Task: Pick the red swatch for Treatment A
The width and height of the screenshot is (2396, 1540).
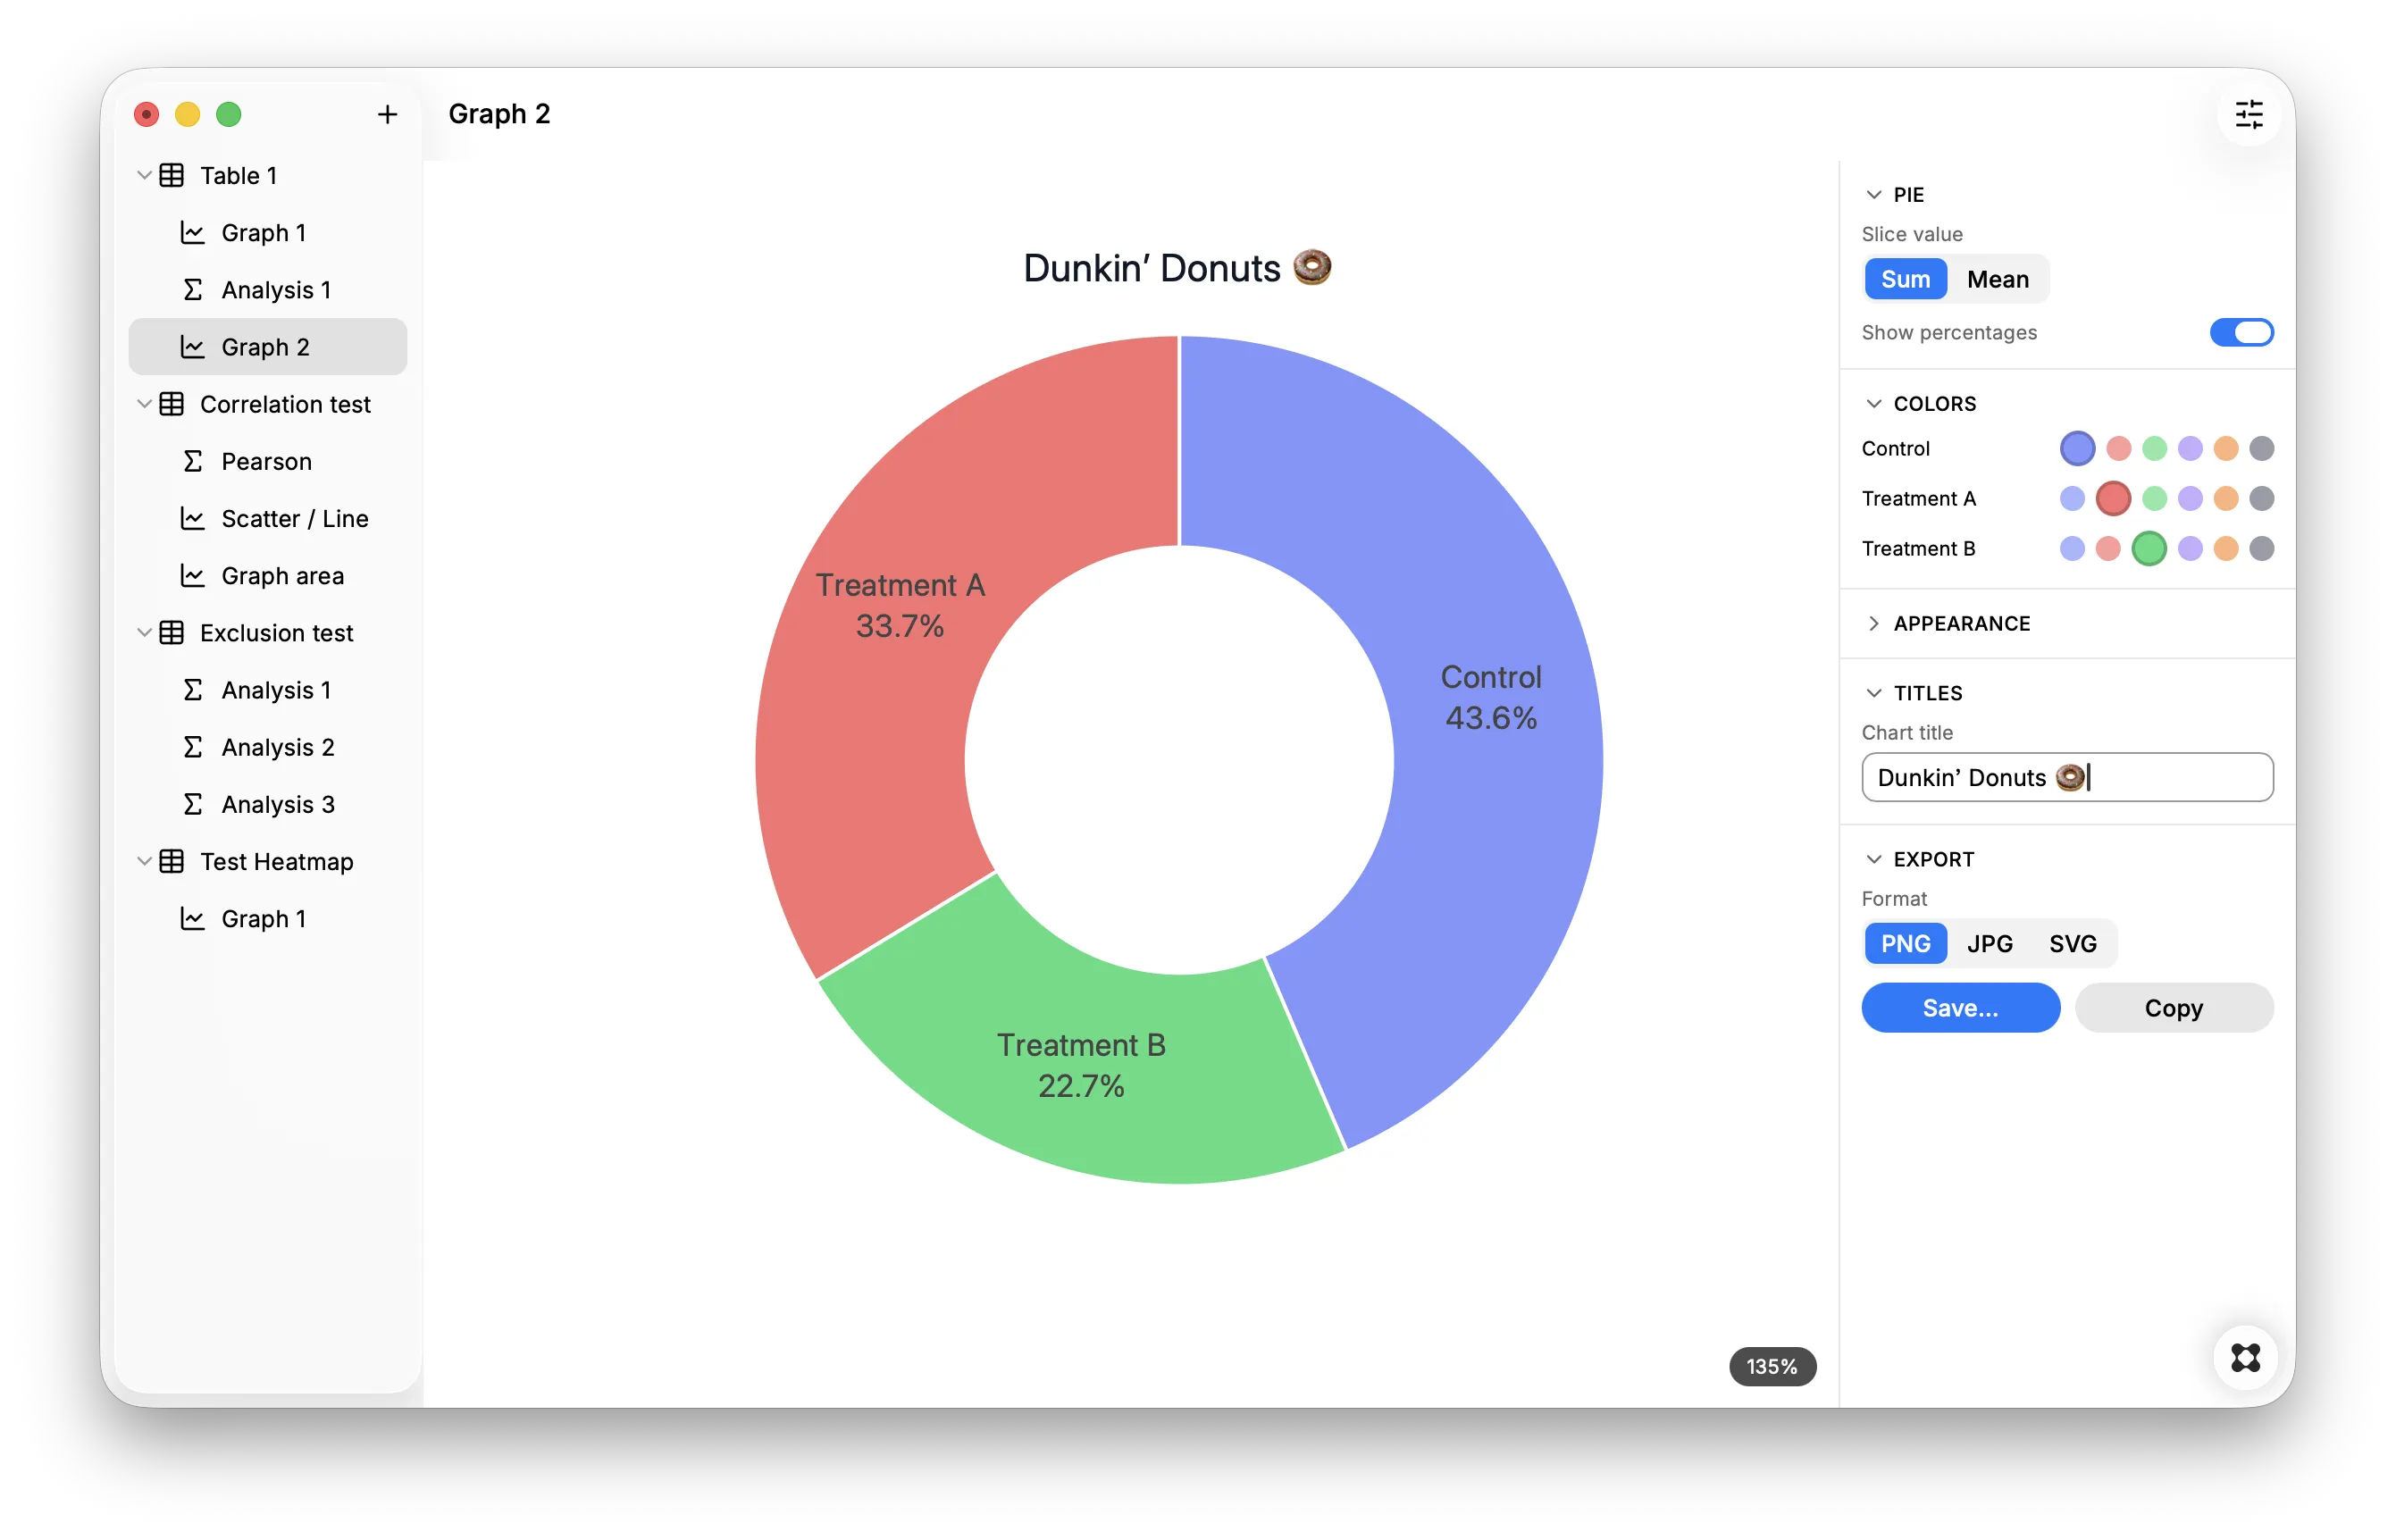Action: pos(2112,498)
